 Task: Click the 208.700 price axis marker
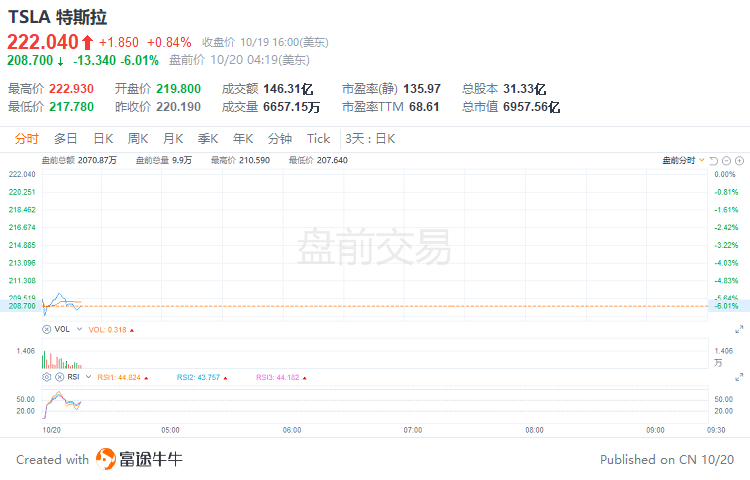tap(22, 306)
